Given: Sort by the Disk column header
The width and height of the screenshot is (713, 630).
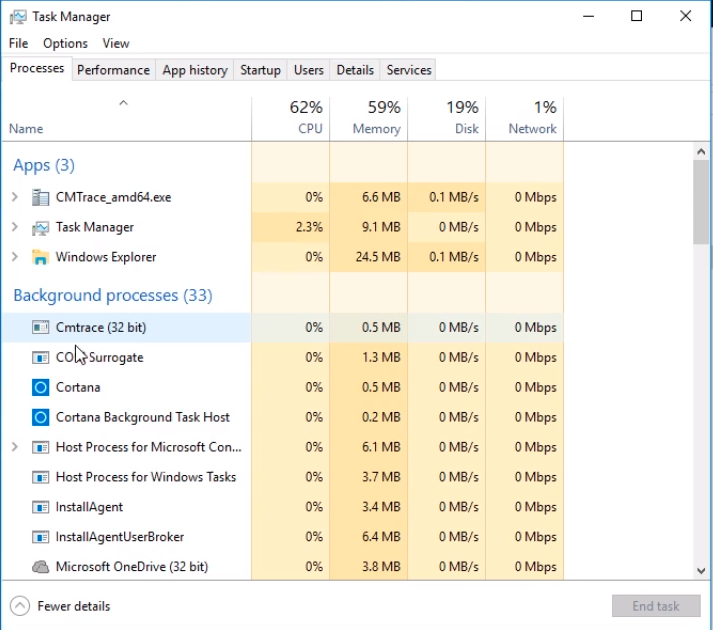Looking at the screenshot, I should click(x=447, y=118).
